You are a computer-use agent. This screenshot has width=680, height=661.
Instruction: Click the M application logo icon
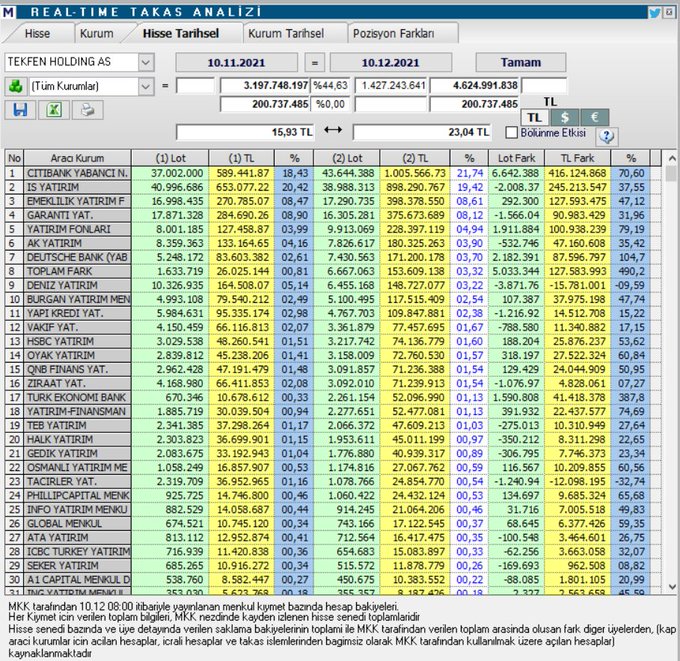[9, 12]
